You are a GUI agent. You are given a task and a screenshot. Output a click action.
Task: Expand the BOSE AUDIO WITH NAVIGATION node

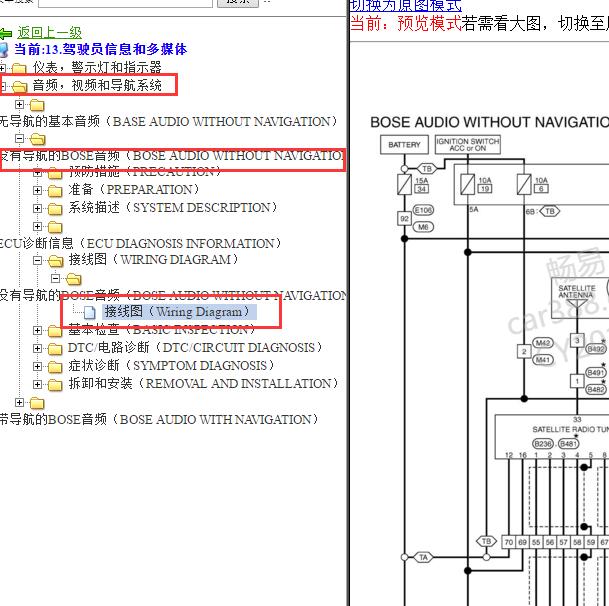(19, 402)
